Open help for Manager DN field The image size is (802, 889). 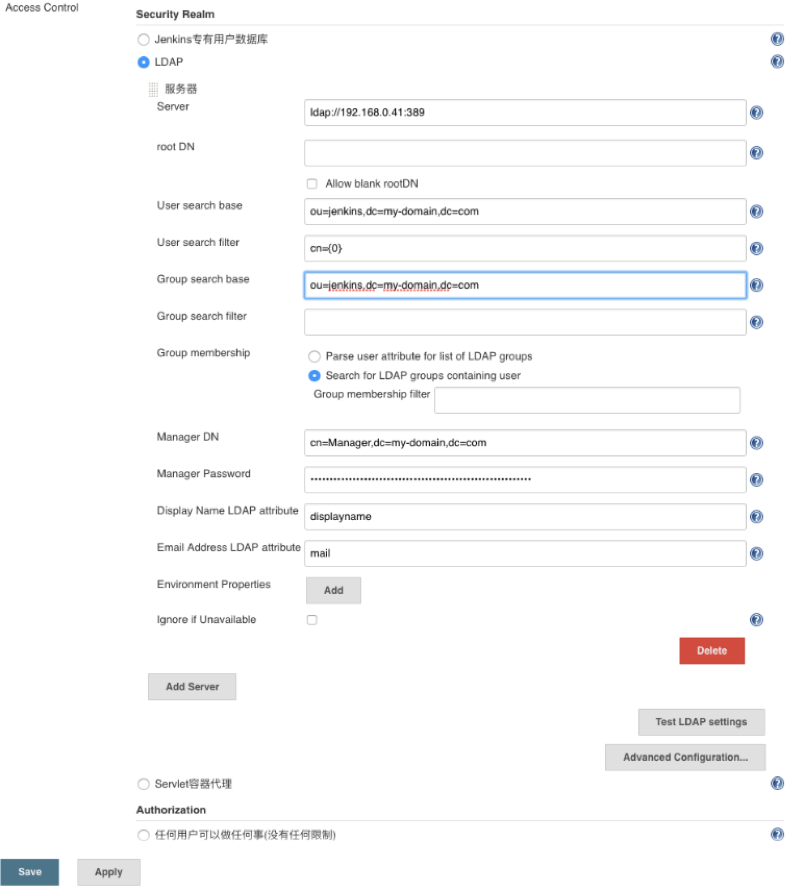click(x=756, y=443)
